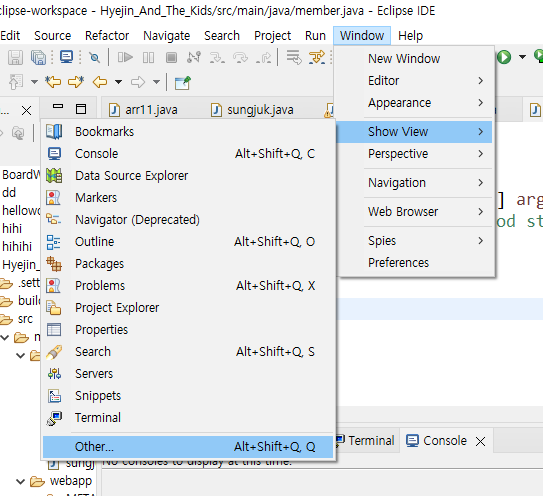This screenshot has width=543, height=496.
Task: Click Use Step Filters icon
Action: click(317, 57)
